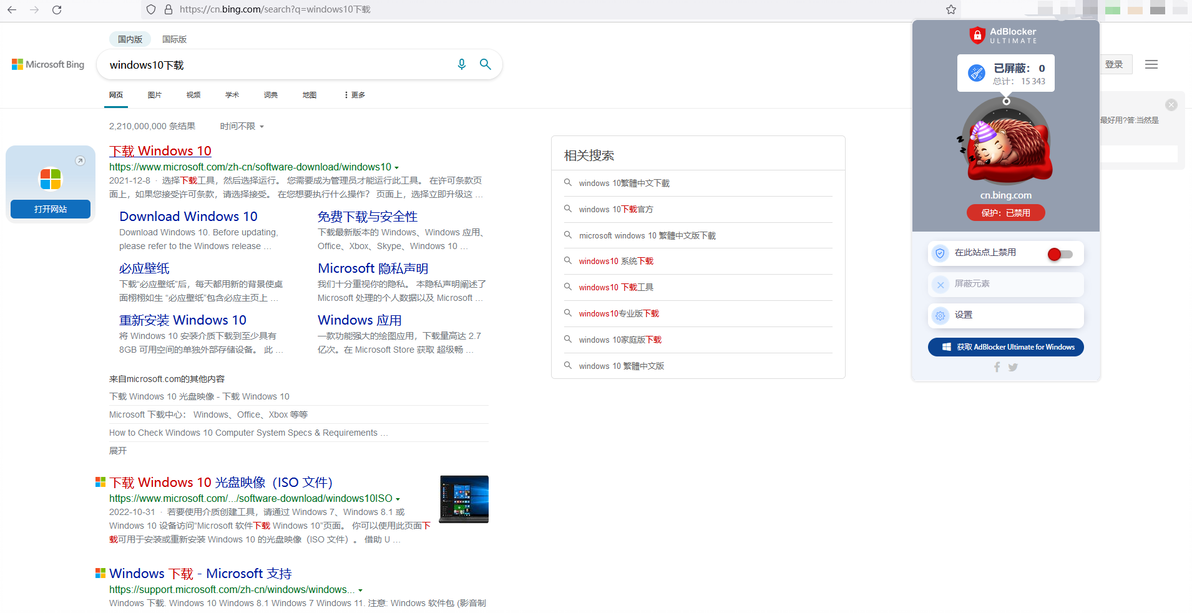Click related search windows10专业版下载
Image resolution: width=1192 pixels, height=613 pixels.
(x=619, y=313)
